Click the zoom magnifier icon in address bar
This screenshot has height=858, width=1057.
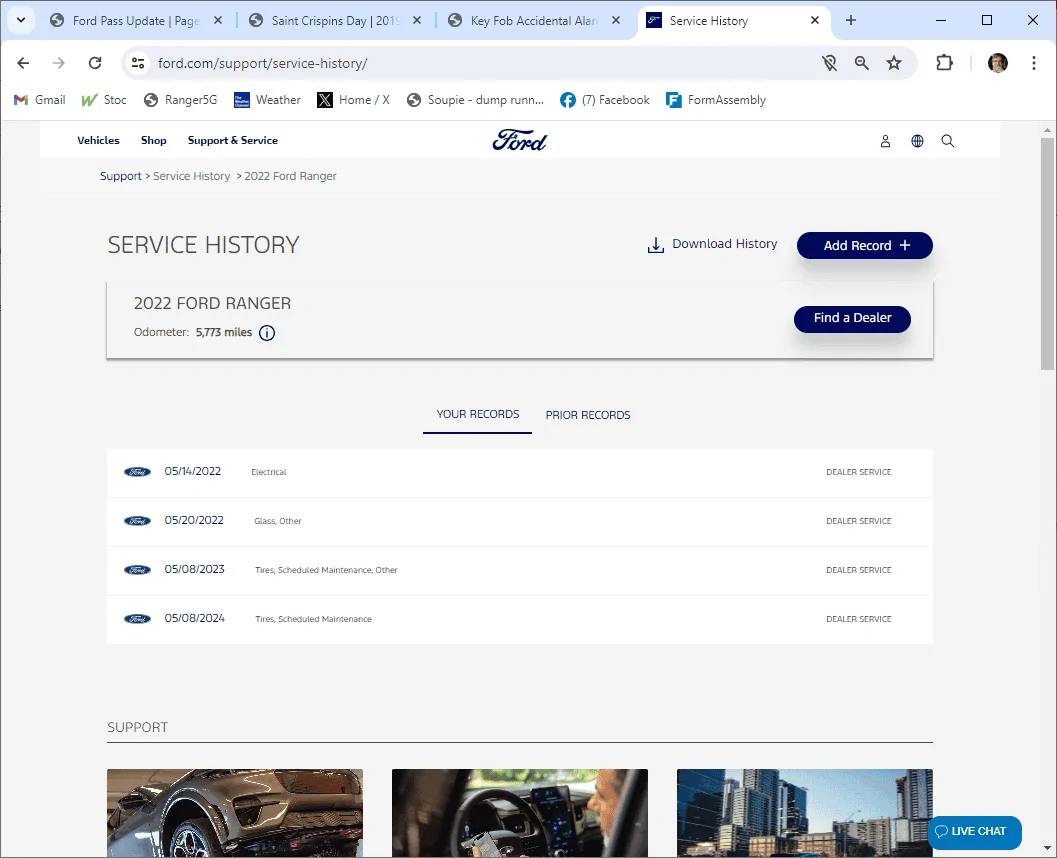click(862, 63)
